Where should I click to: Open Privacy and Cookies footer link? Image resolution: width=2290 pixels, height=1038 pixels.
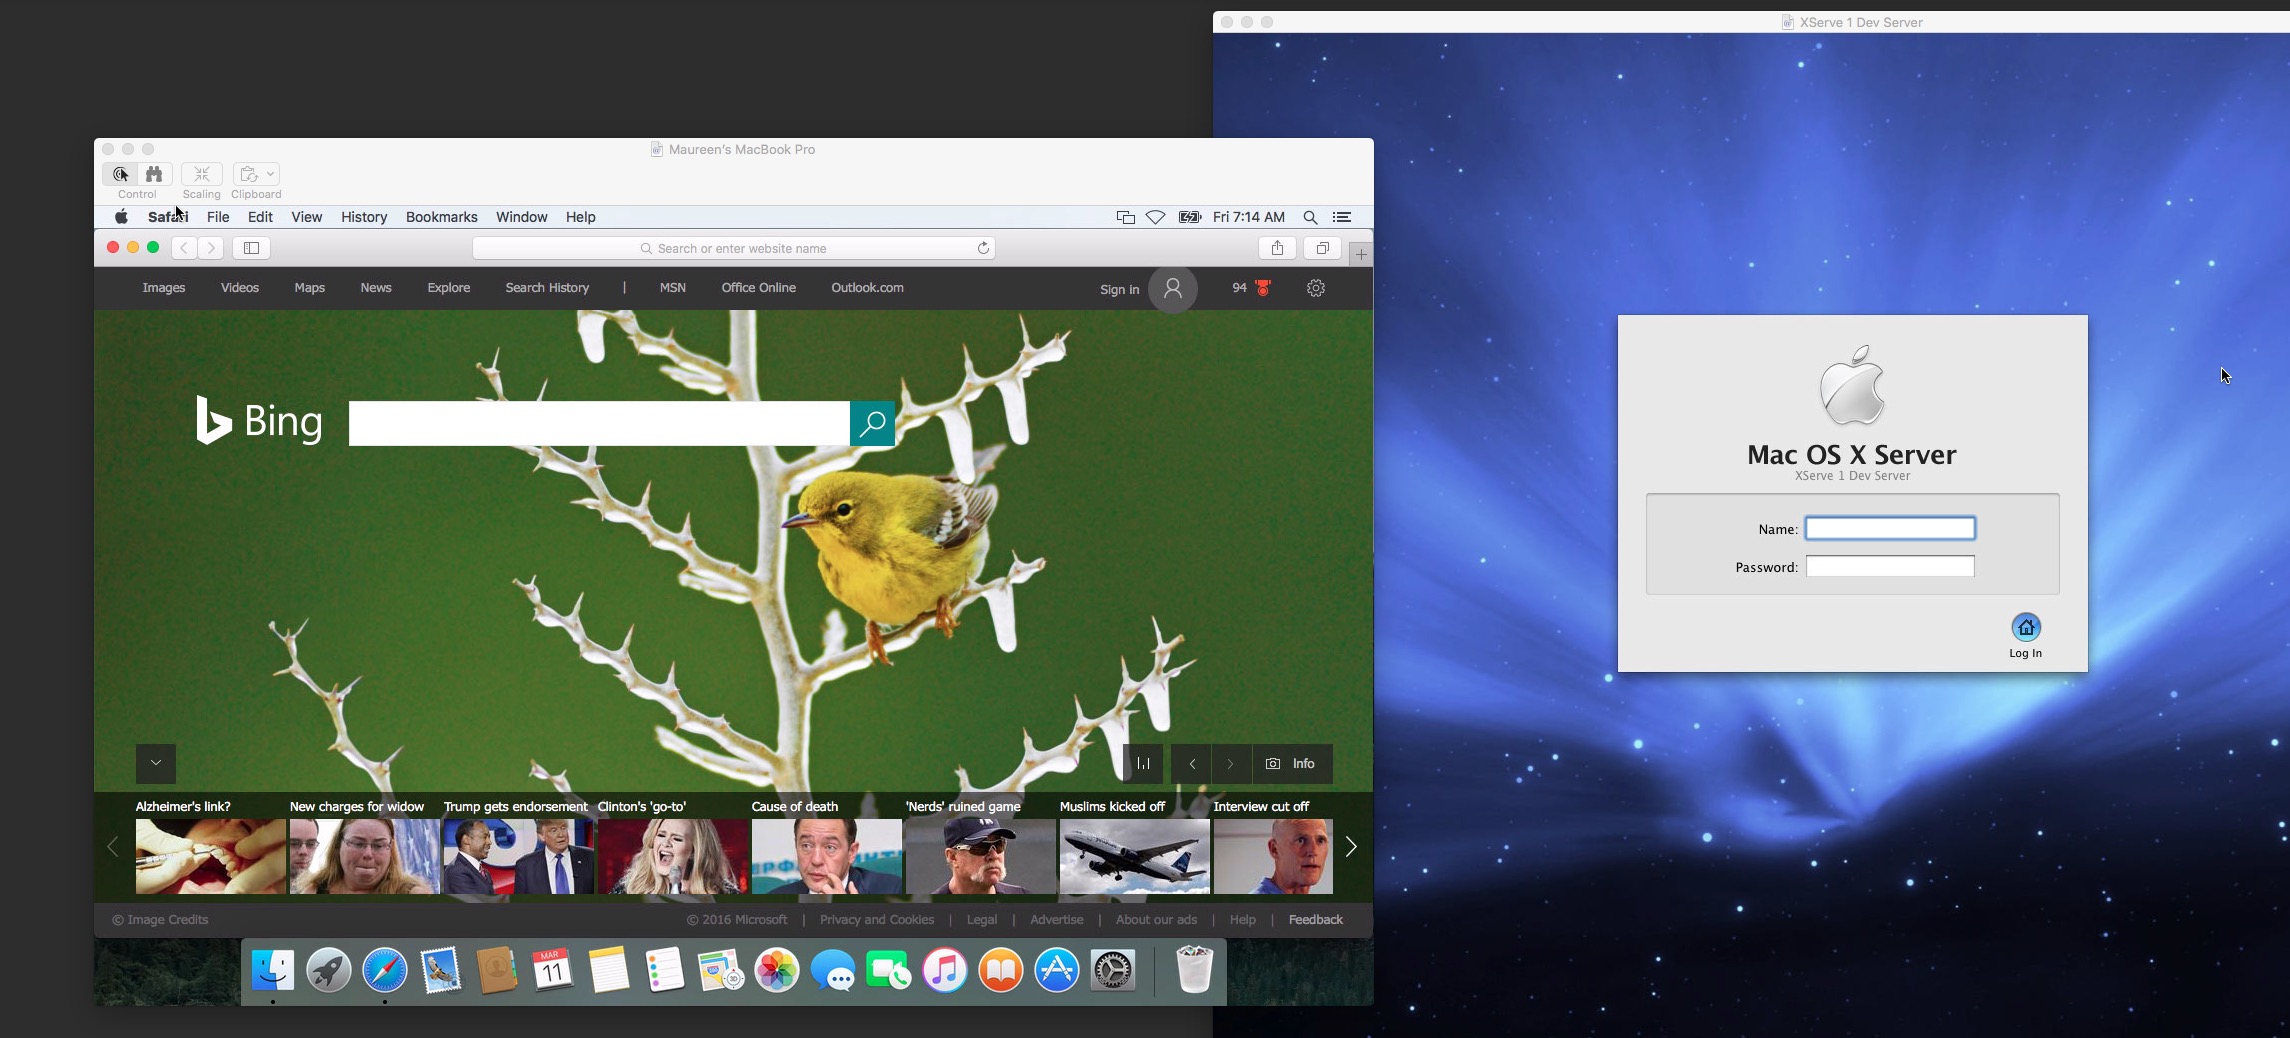[x=877, y=920]
